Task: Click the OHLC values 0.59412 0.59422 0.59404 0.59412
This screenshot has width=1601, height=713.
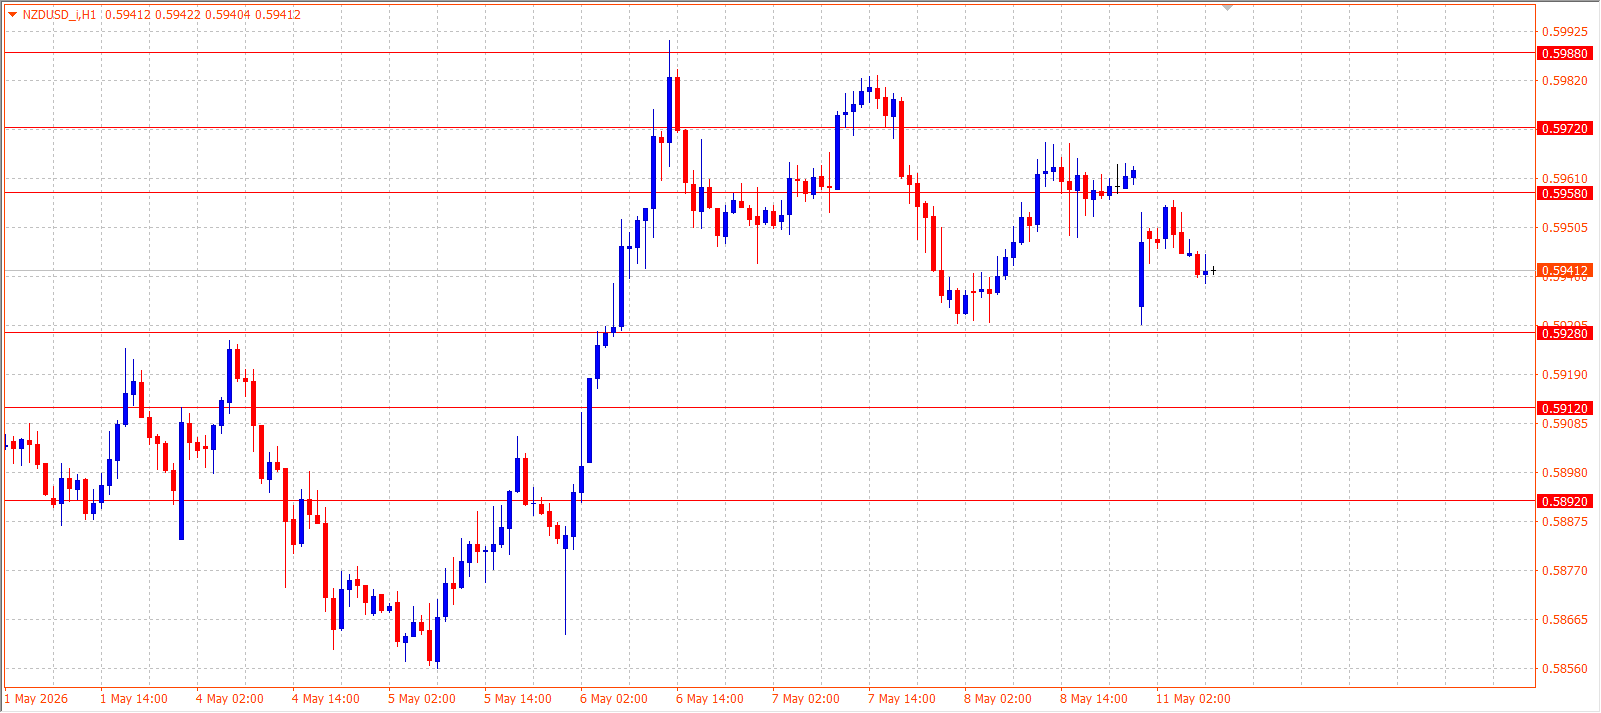Action: [203, 15]
